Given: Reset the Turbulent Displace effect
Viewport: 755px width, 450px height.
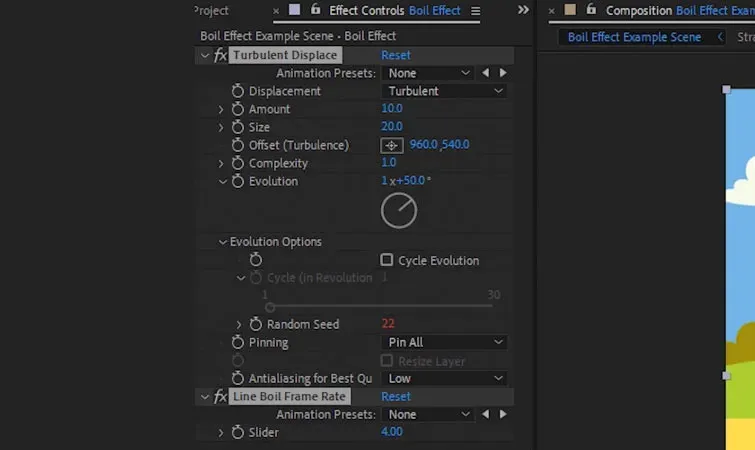Looking at the screenshot, I should coord(396,55).
